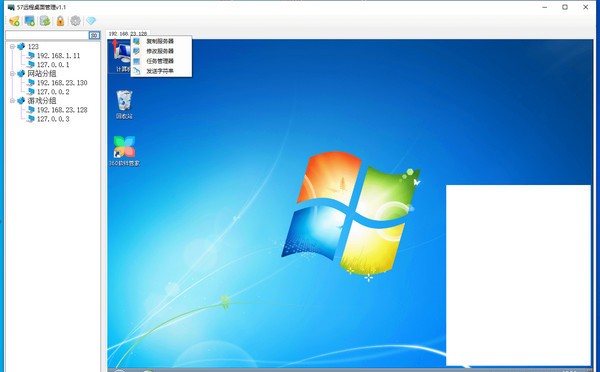
Task: Select server 192.168.23.130 in the tree
Action: 62,83
